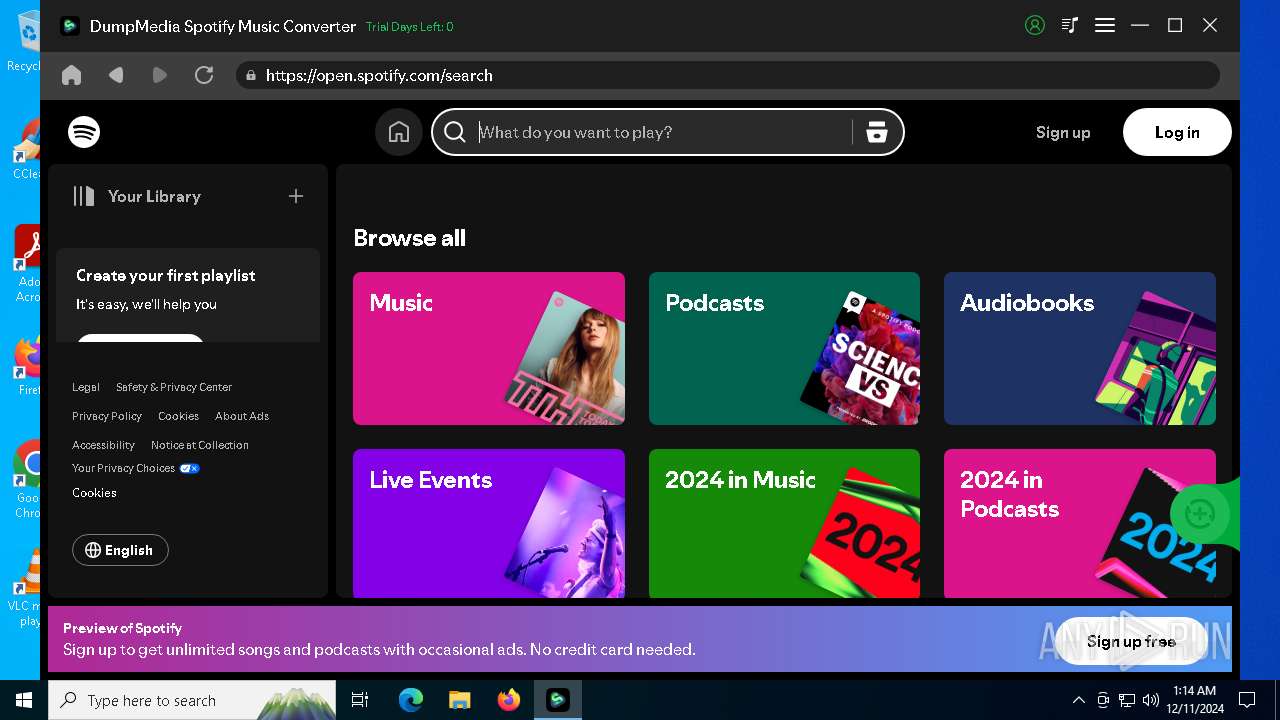Open Spotify Home button
Screen dimensions: 1280x720
coord(399,132)
